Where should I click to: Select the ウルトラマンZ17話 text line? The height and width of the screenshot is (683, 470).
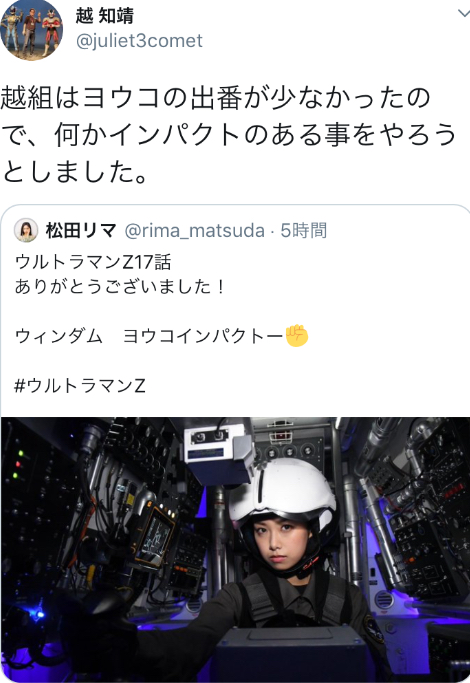(x=93, y=262)
